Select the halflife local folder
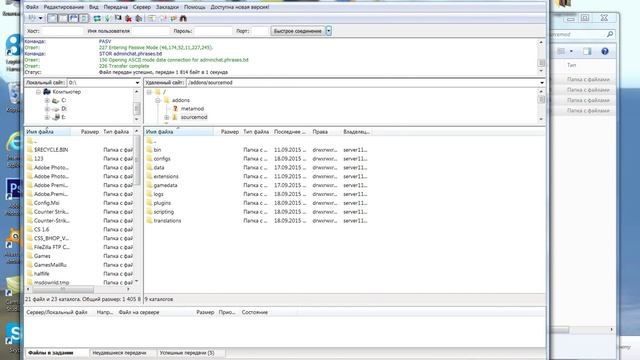640x360 pixels. [x=42, y=273]
